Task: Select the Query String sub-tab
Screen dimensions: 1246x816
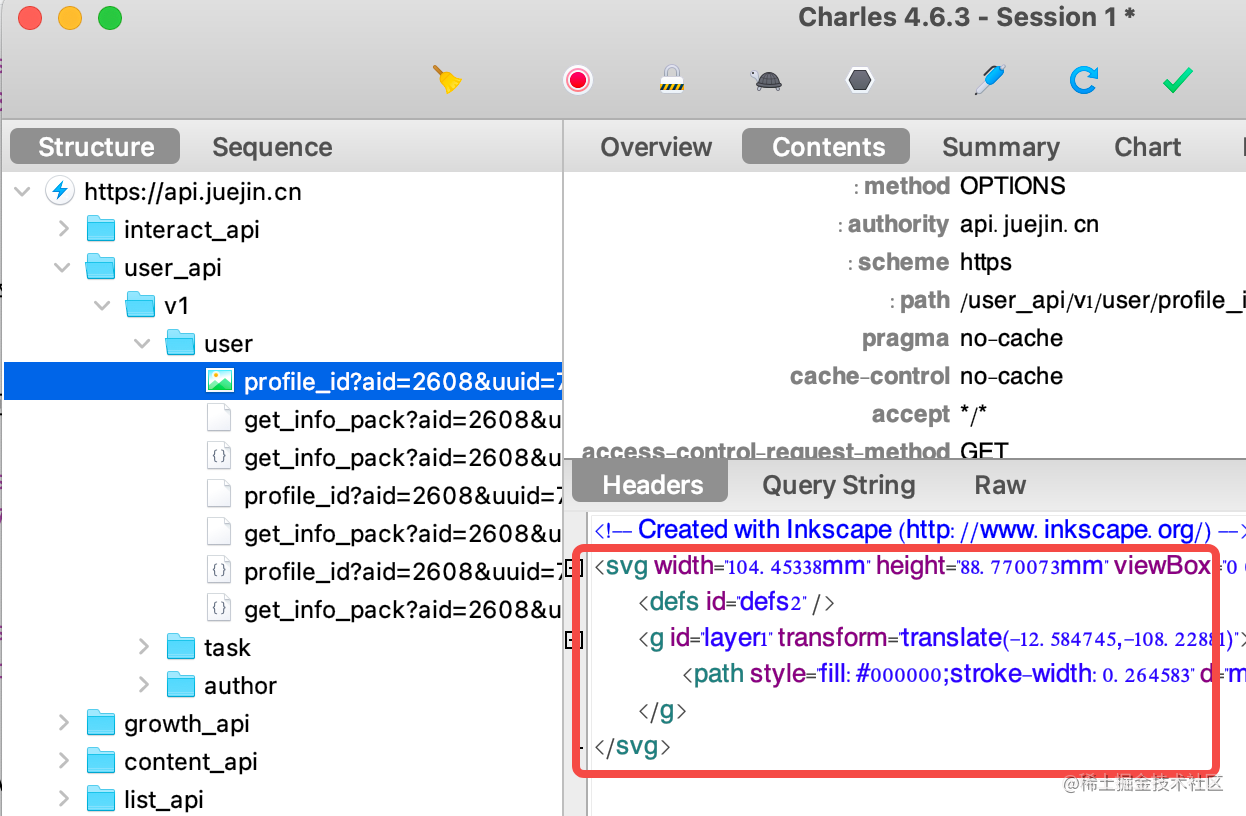Action: coord(839,485)
